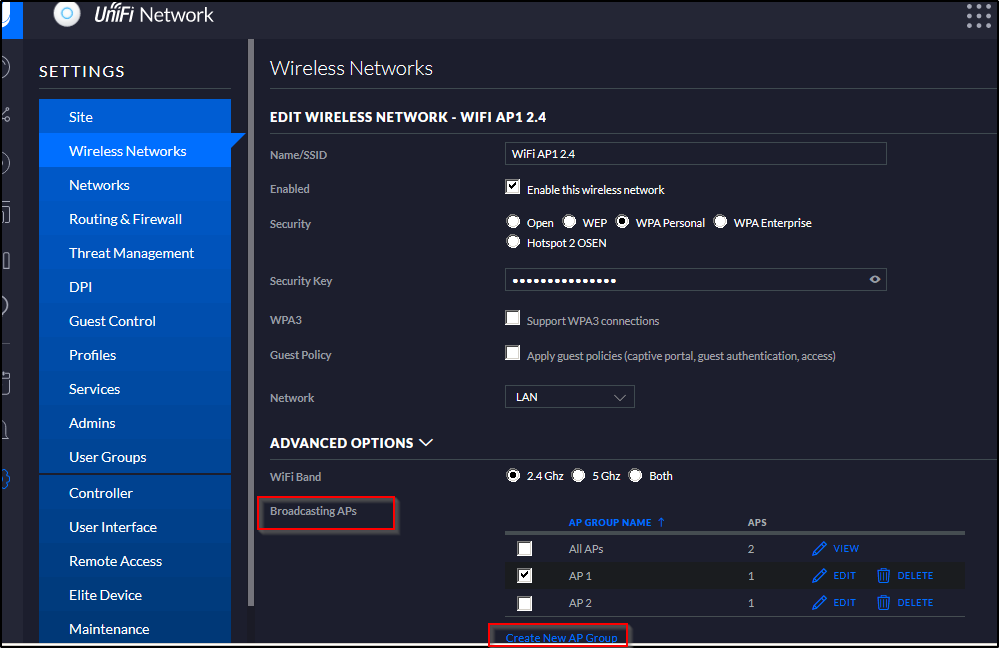Click pencil edit icon for AP 1

[819, 576]
